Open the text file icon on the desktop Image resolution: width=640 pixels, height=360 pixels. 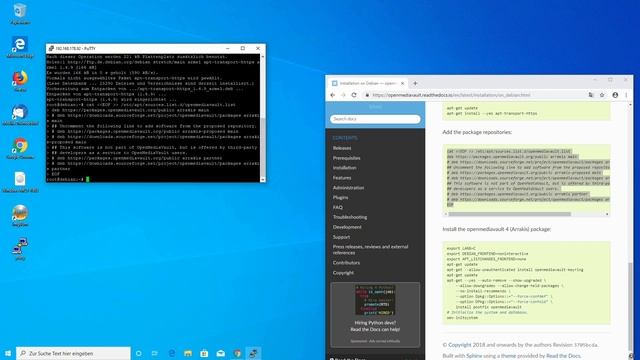pos(20,182)
